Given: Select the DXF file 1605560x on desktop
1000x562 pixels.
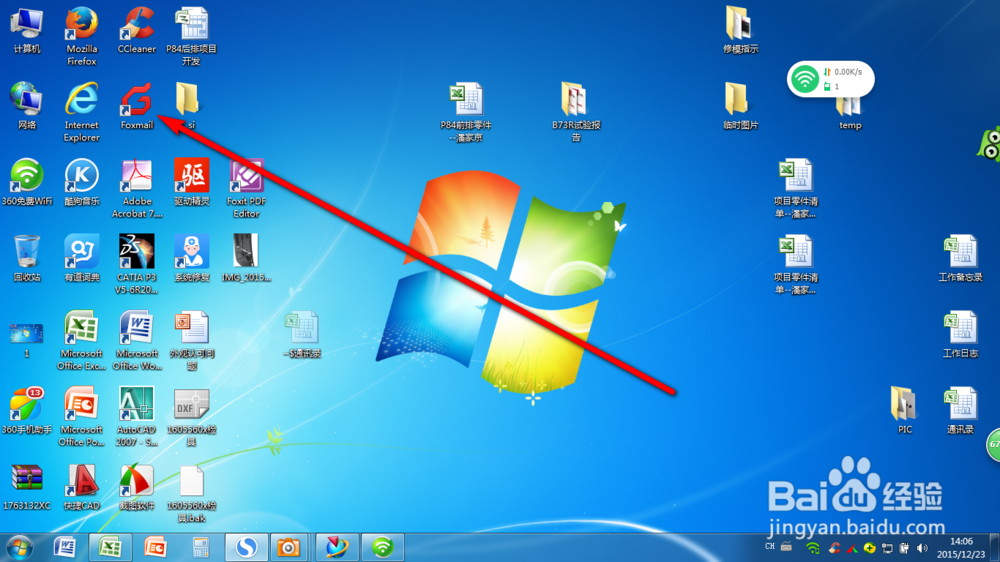Looking at the screenshot, I should point(191,416).
